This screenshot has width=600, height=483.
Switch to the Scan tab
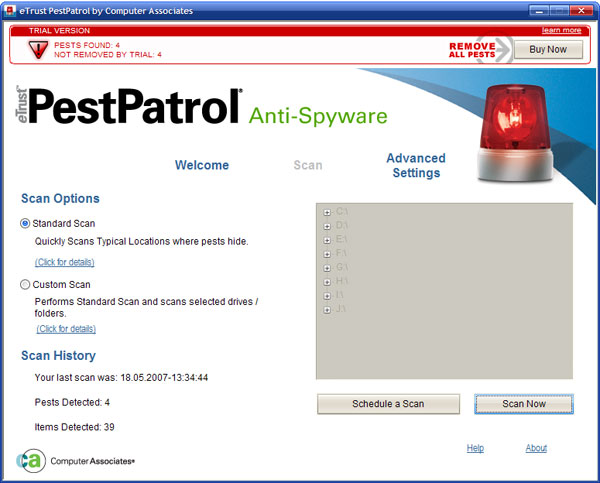(x=308, y=165)
